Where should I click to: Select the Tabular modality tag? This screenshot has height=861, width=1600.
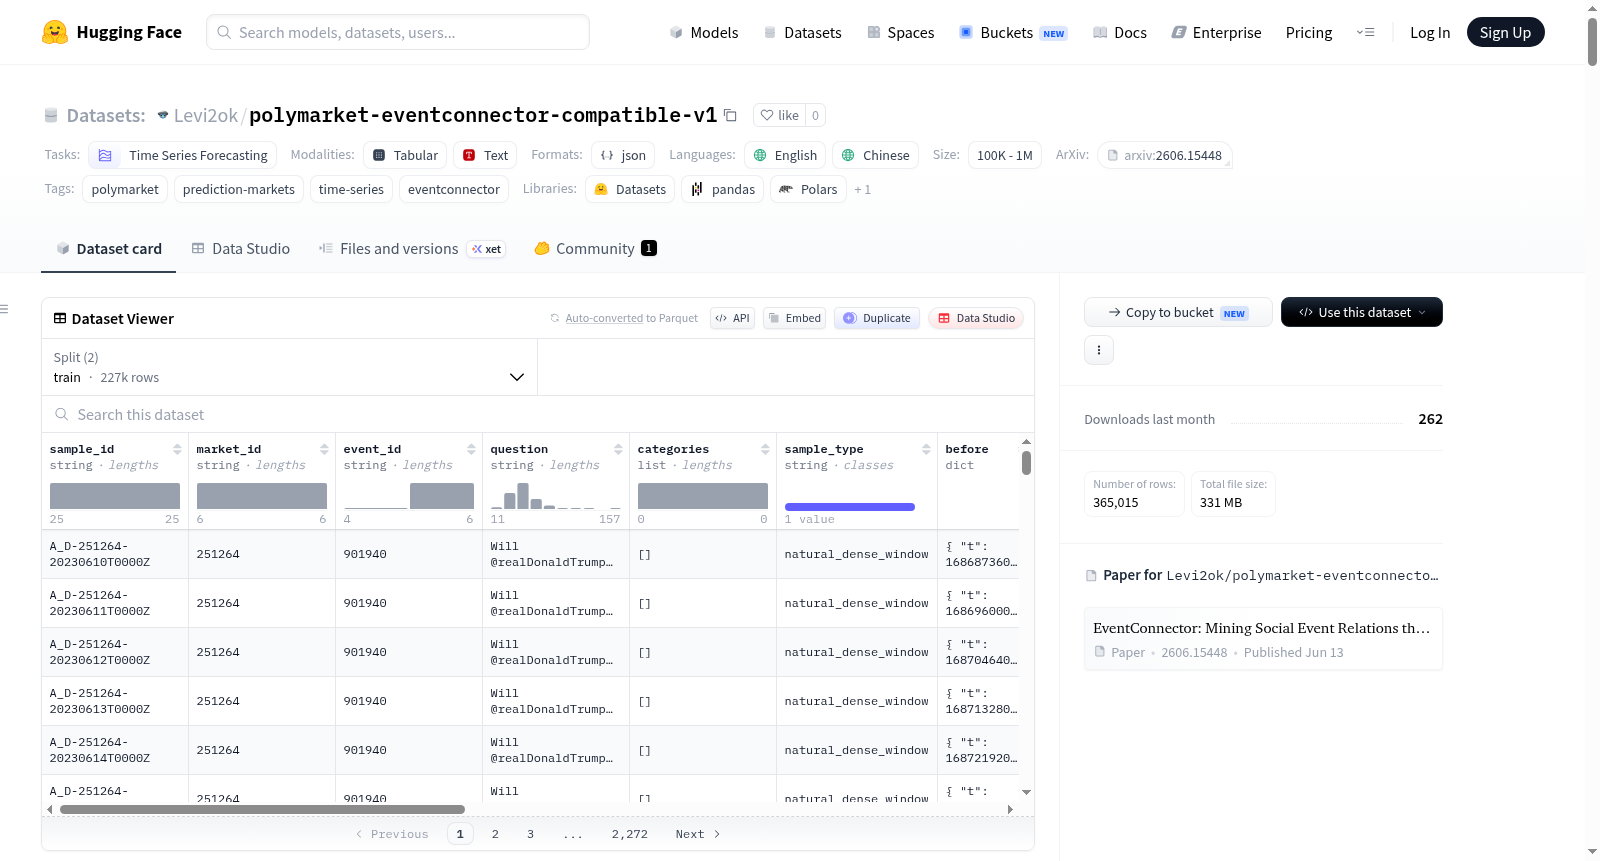click(x=405, y=155)
